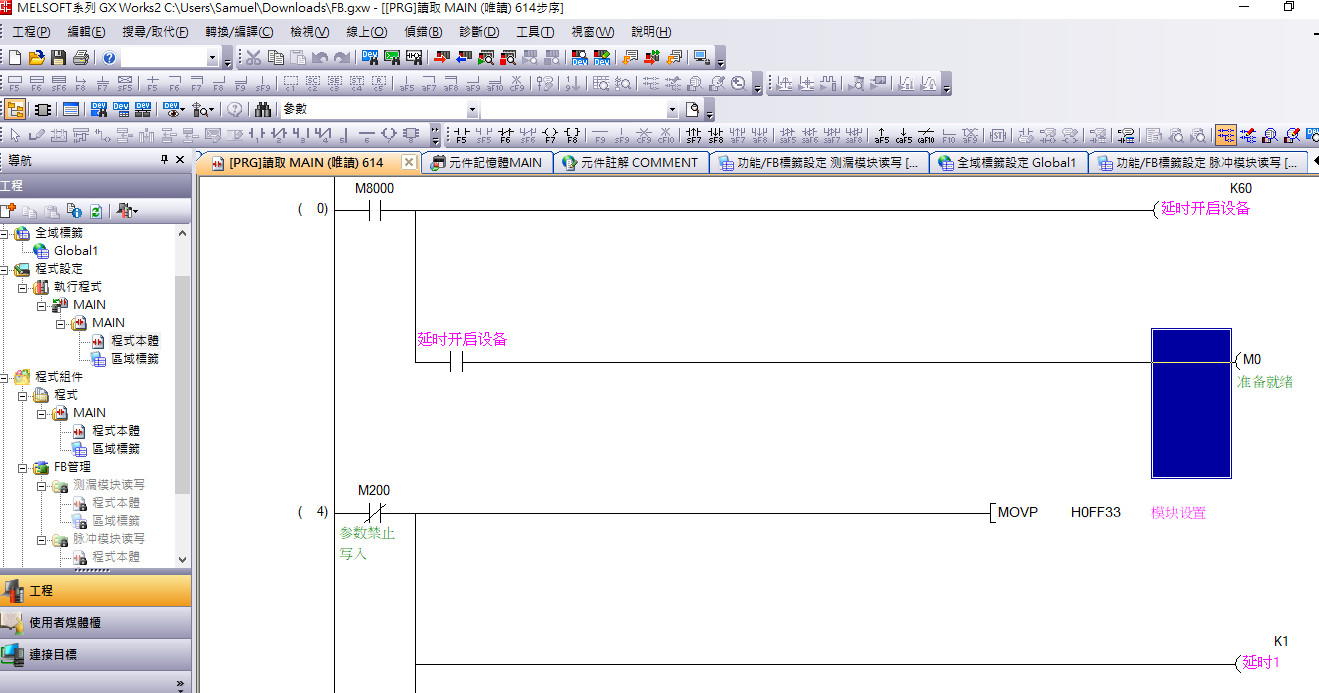
Task: Click the Print icon in toolbar
Action: 80,58
